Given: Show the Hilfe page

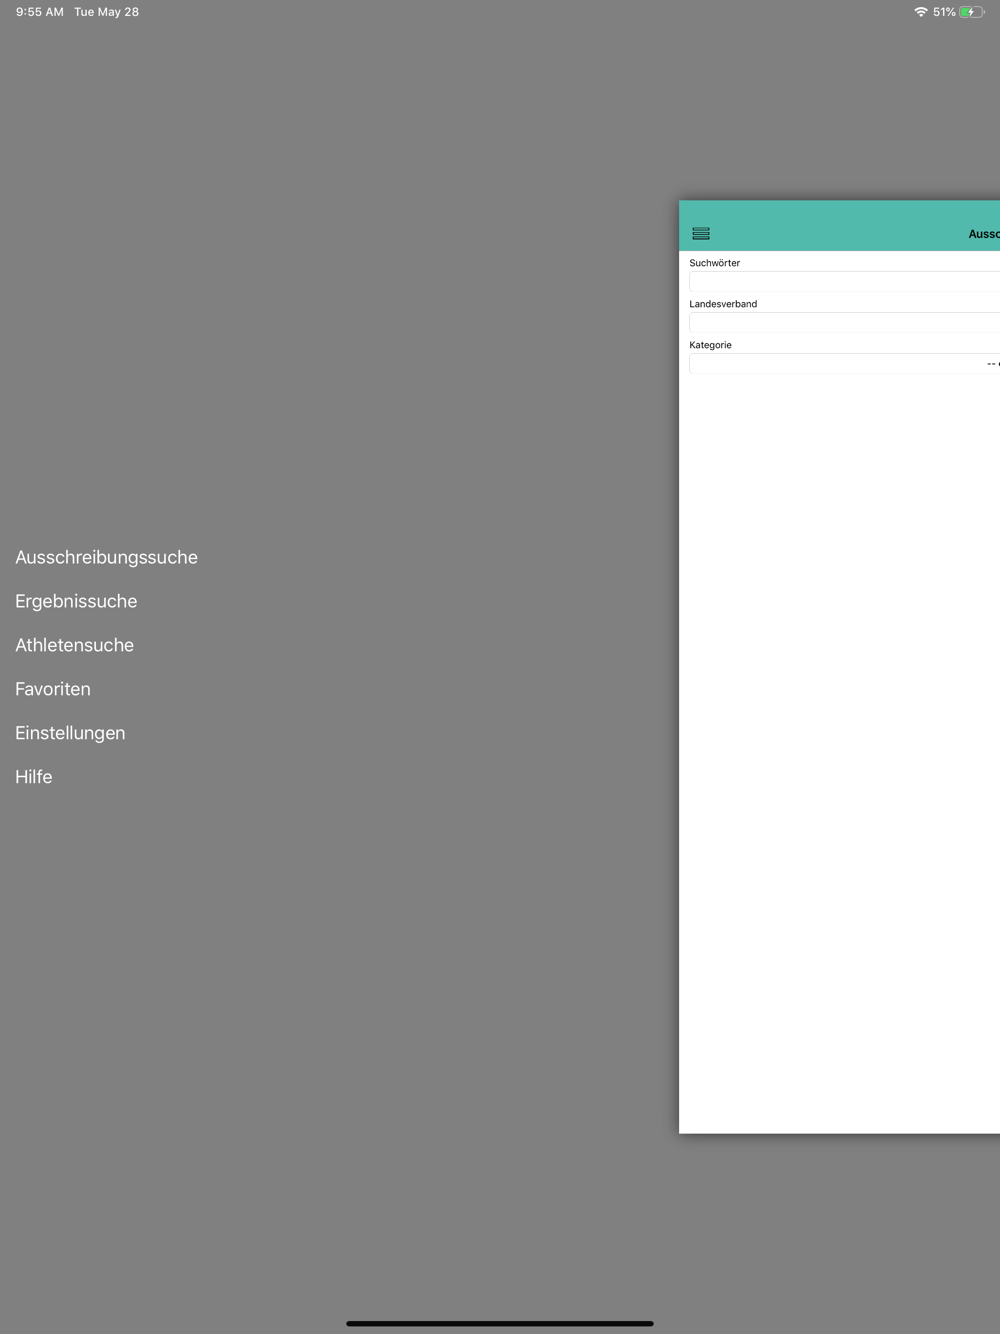Looking at the screenshot, I should (34, 777).
